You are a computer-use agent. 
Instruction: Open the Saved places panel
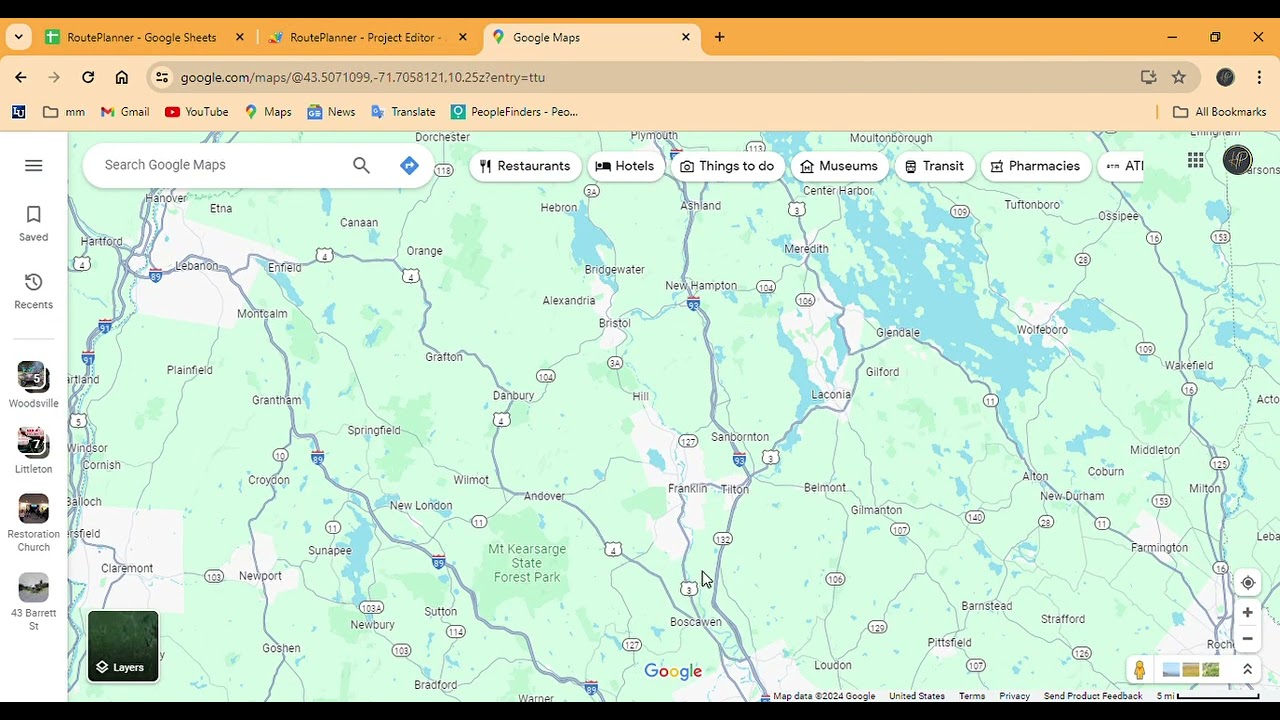[33, 224]
